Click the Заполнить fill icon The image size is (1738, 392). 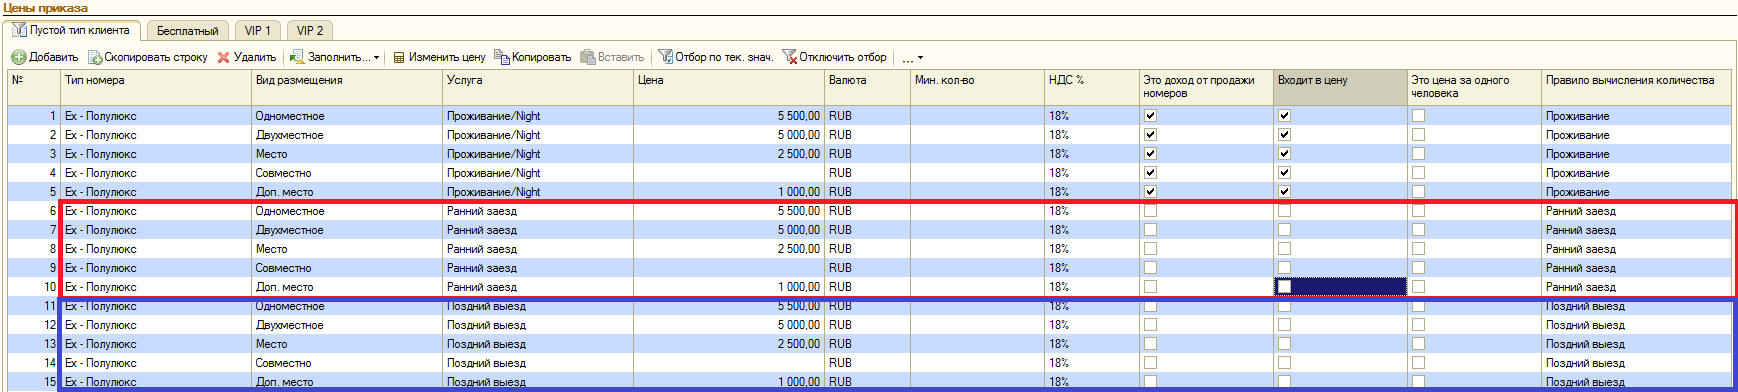[297, 58]
